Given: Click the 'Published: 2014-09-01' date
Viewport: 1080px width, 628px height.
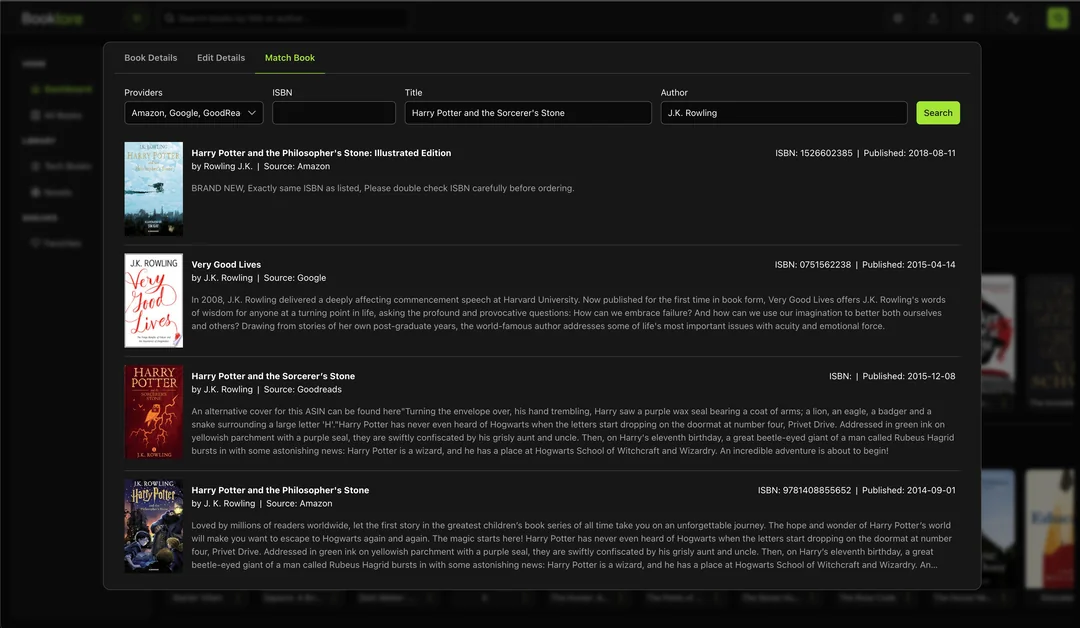Looking at the screenshot, I should coord(908,490).
